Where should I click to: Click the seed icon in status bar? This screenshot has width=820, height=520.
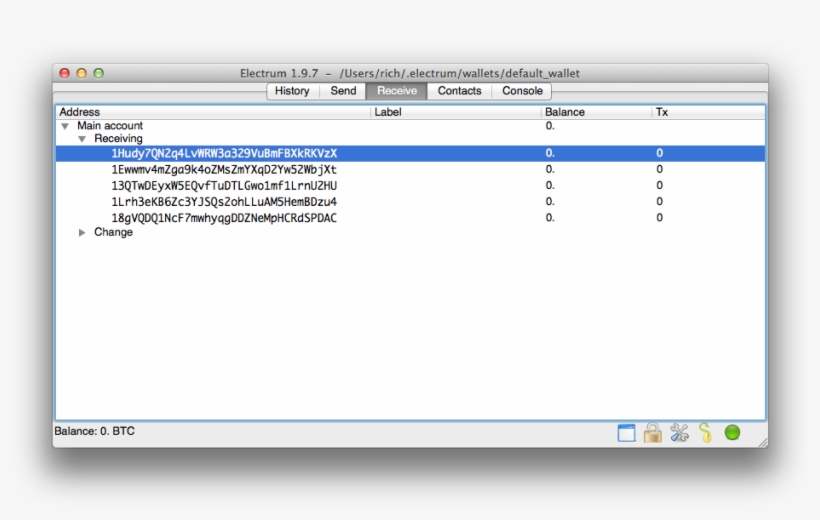(706, 433)
